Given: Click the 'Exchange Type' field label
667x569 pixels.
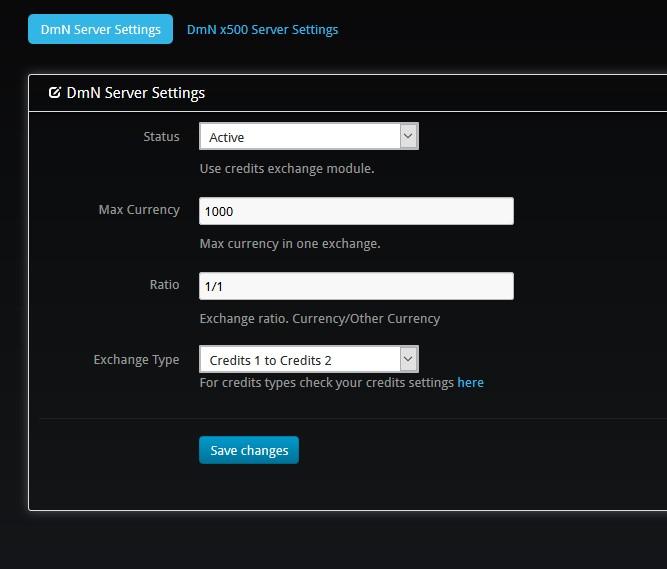Looking at the screenshot, I should pyautogui.click(x=136, y=360).
